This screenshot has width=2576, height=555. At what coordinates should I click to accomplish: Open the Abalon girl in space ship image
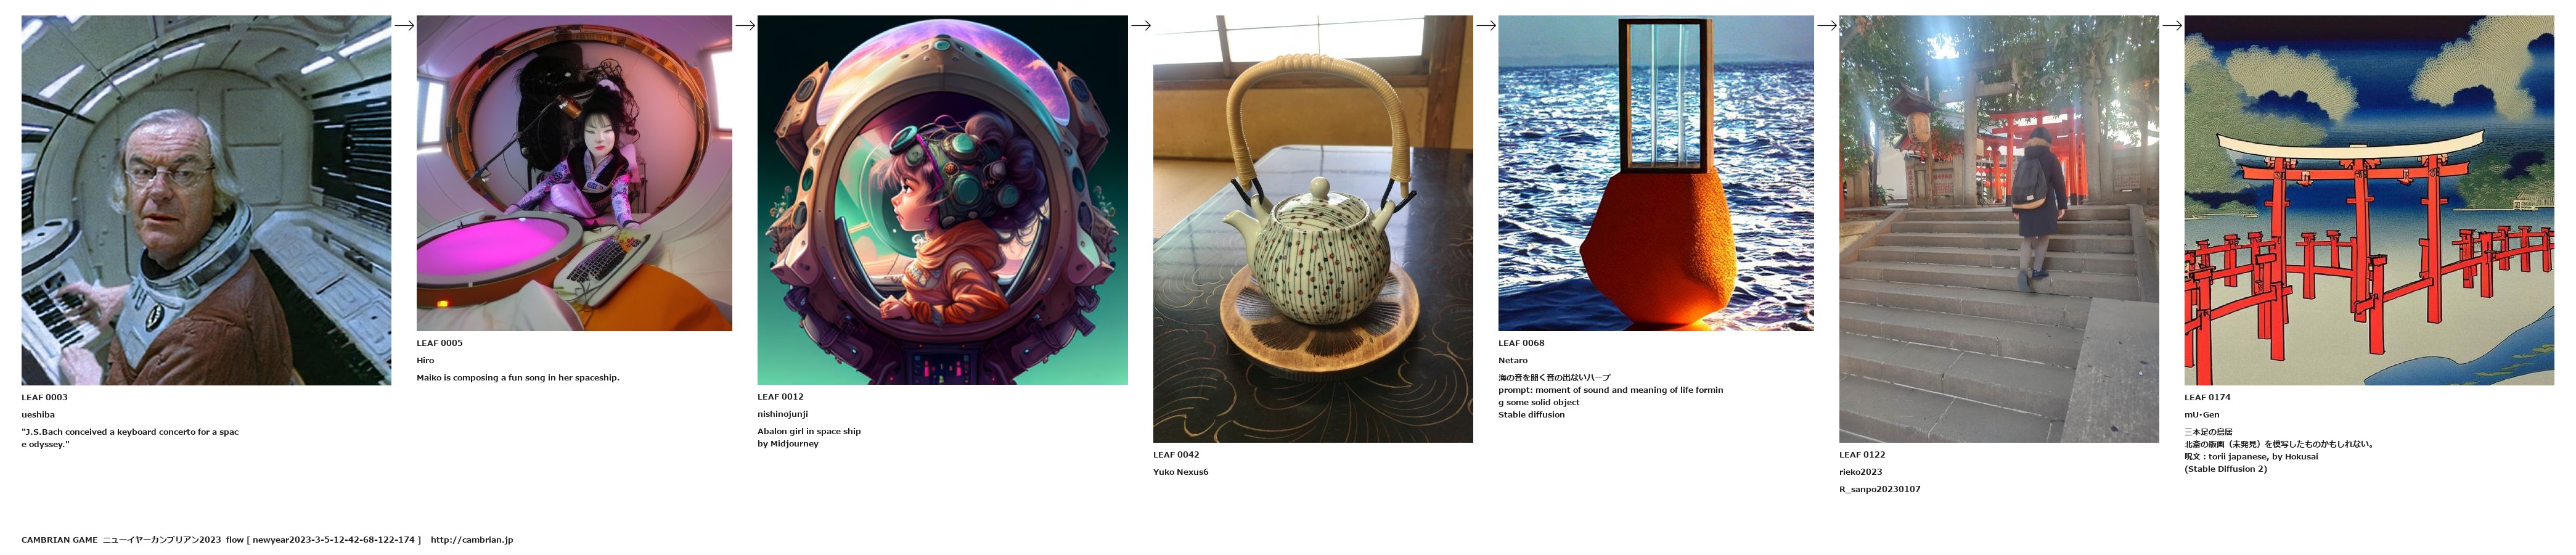tap(942, 200)
